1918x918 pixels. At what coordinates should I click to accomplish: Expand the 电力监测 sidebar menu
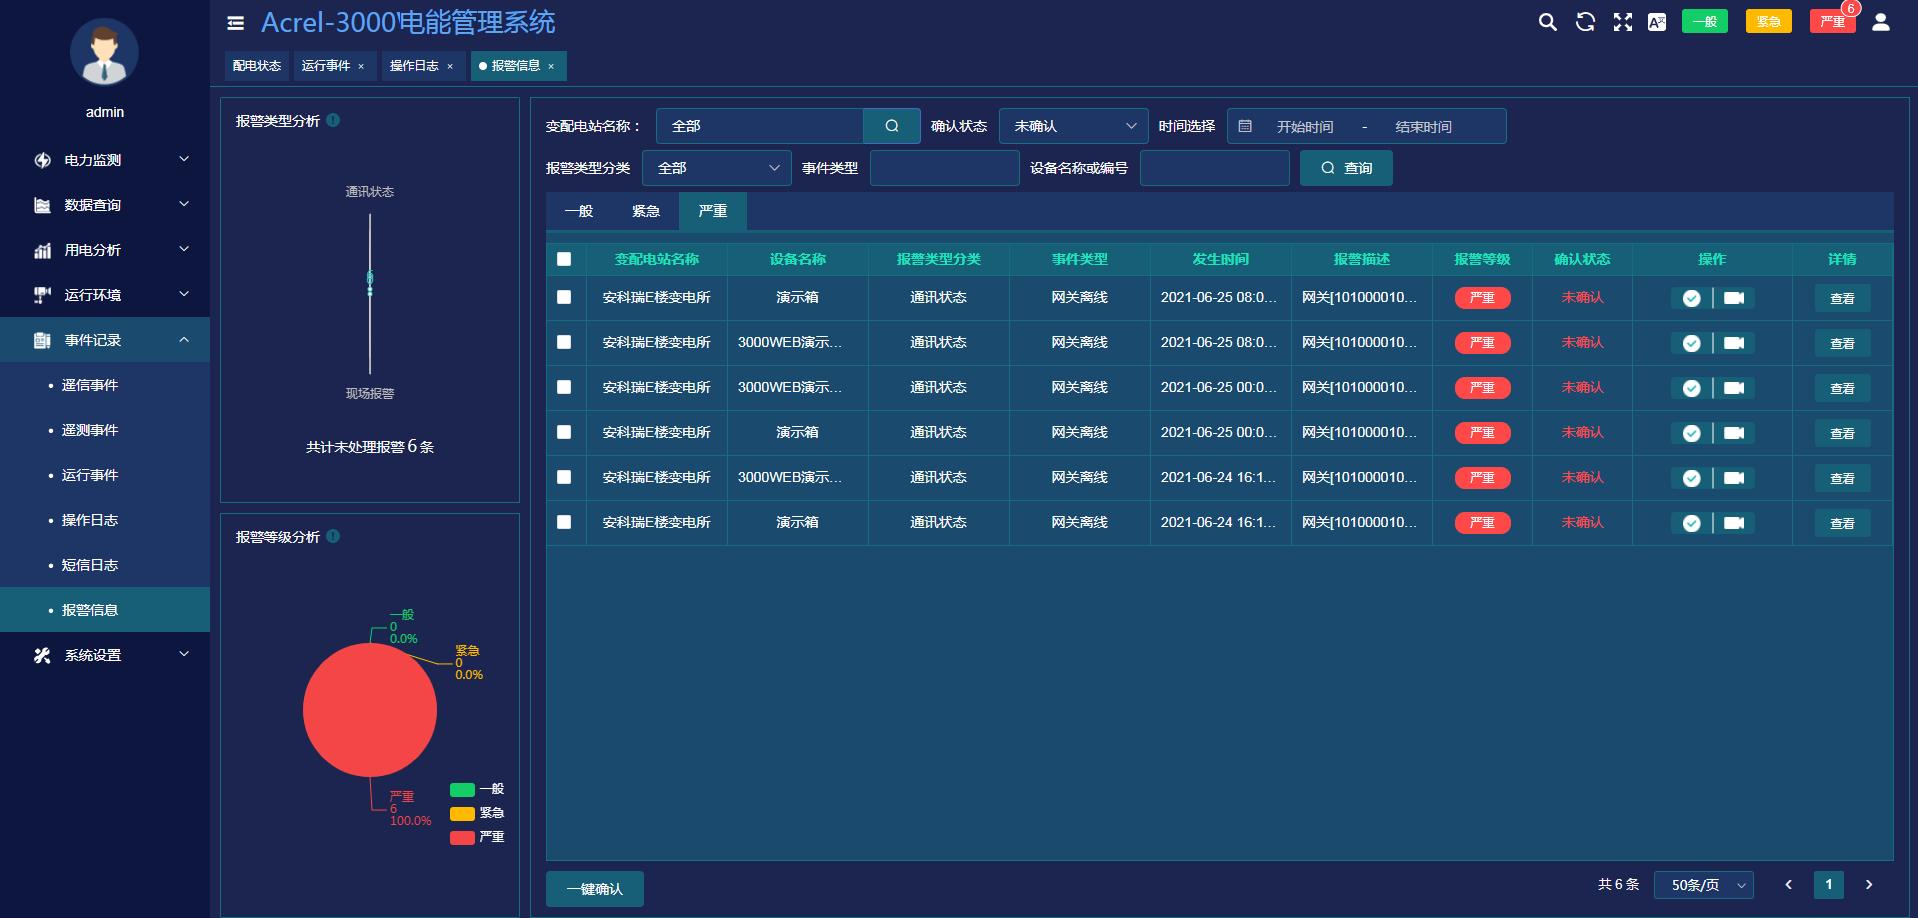[105, 160]
